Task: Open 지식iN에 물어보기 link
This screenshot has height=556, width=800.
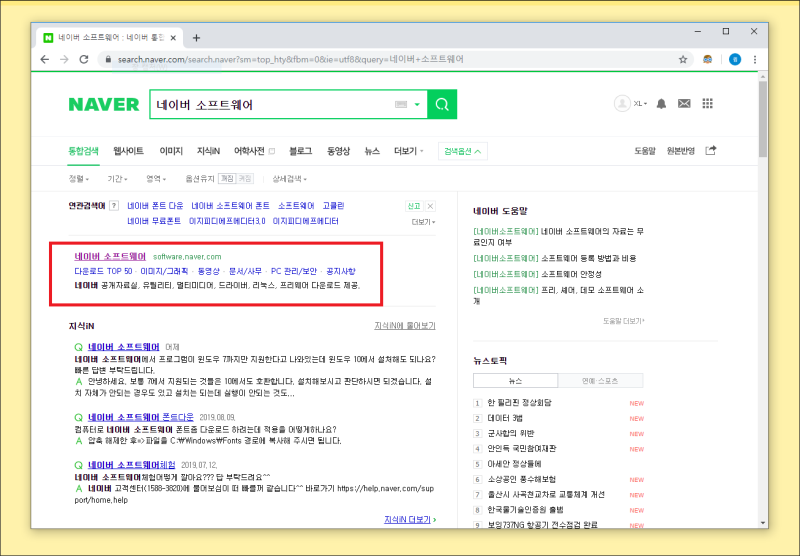Action: (x=405, y=325)
